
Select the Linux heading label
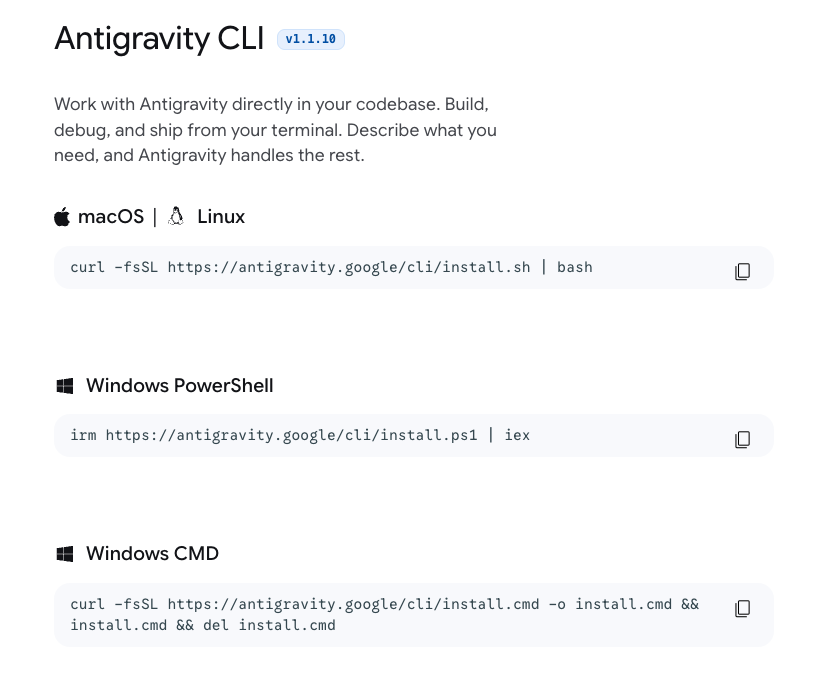tap(221, 217)
